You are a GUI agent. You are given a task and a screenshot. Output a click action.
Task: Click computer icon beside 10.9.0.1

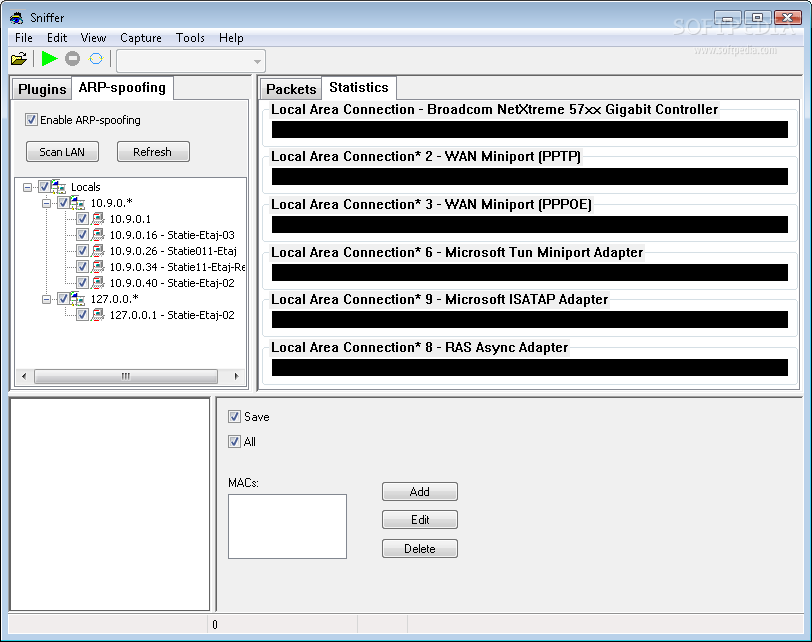point(97,219)
